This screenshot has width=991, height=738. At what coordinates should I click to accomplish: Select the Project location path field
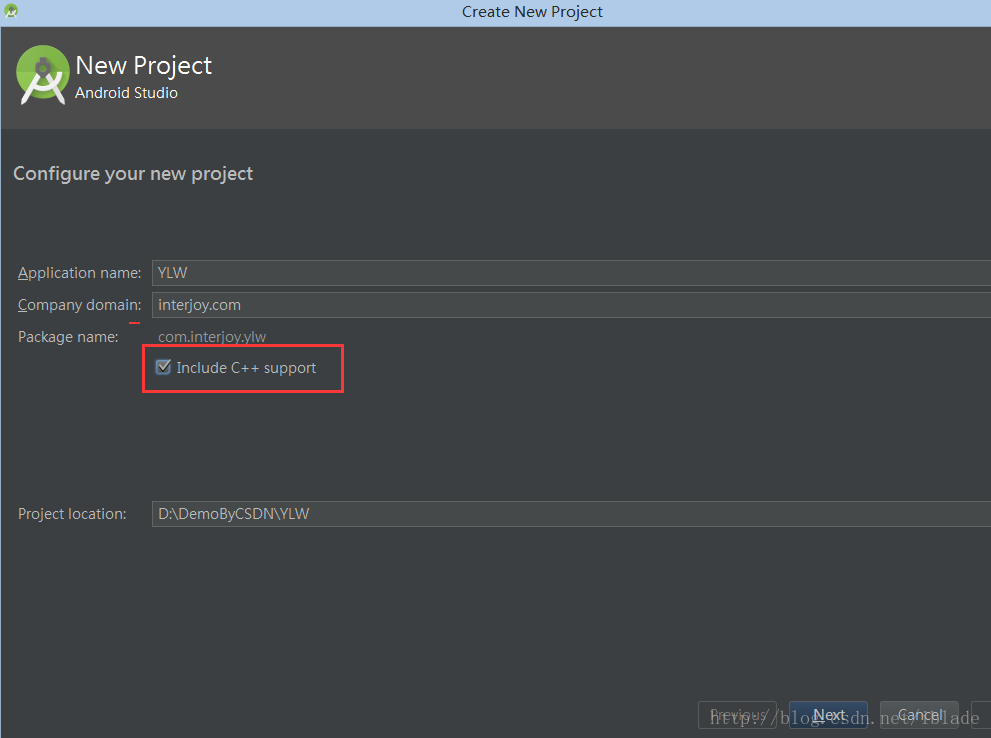coord(570,514)
